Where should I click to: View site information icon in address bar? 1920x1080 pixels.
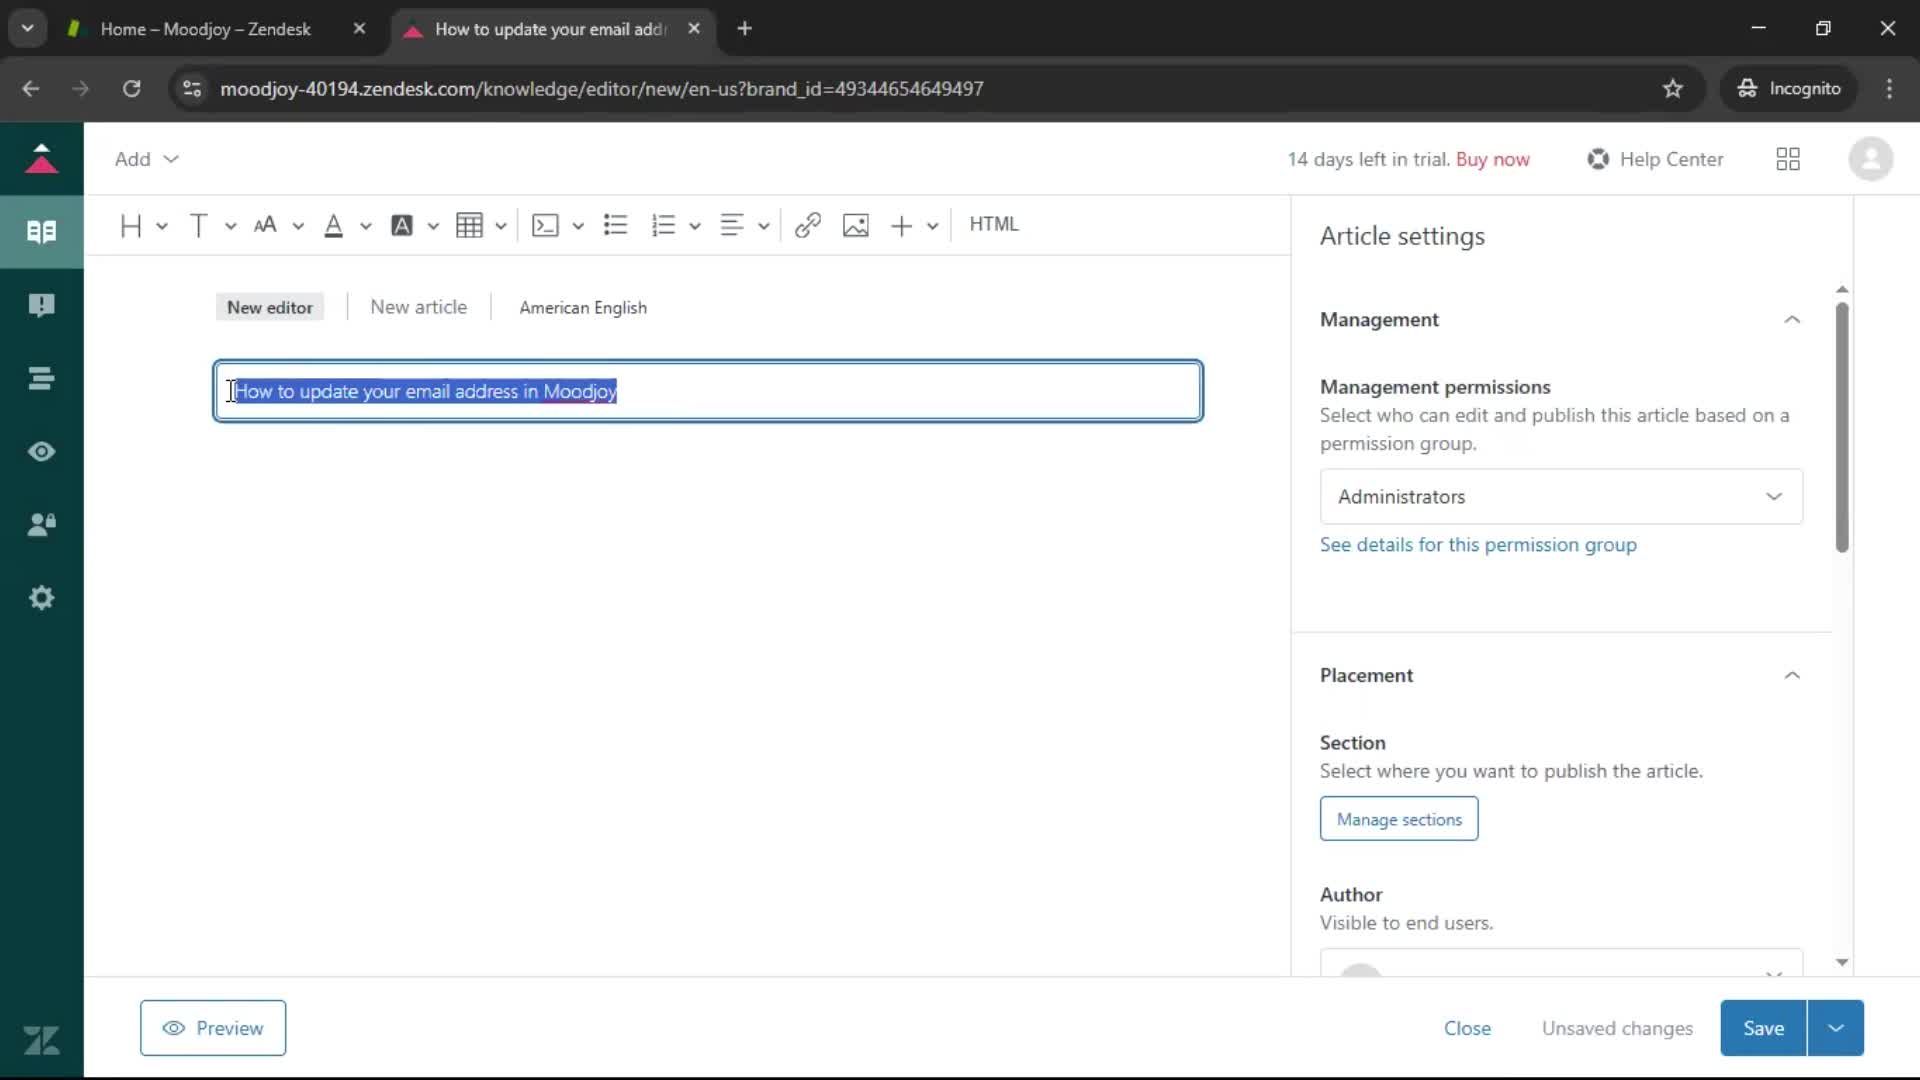click(x=192, y=88)
